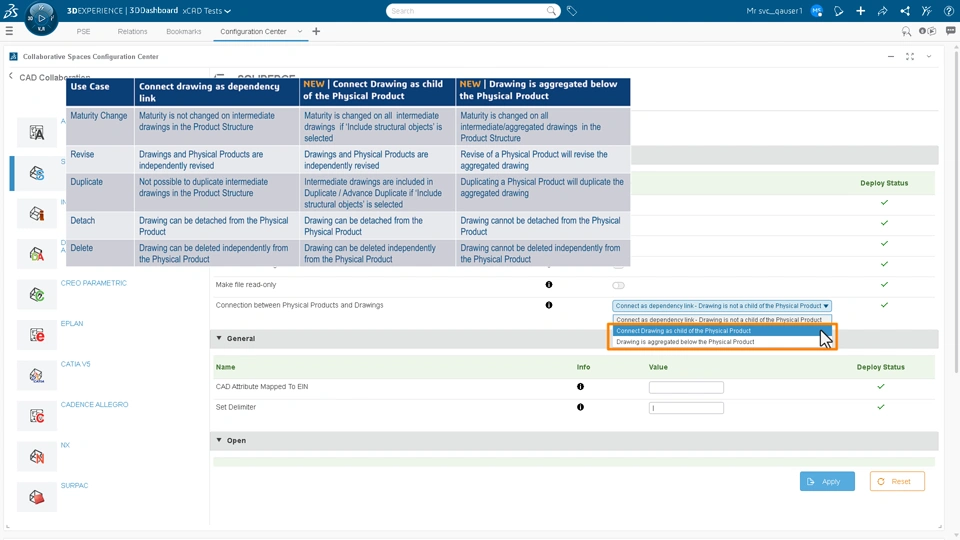Click the info icon for CAD Attribute Mapped To EIN

(x=580, y=386)
